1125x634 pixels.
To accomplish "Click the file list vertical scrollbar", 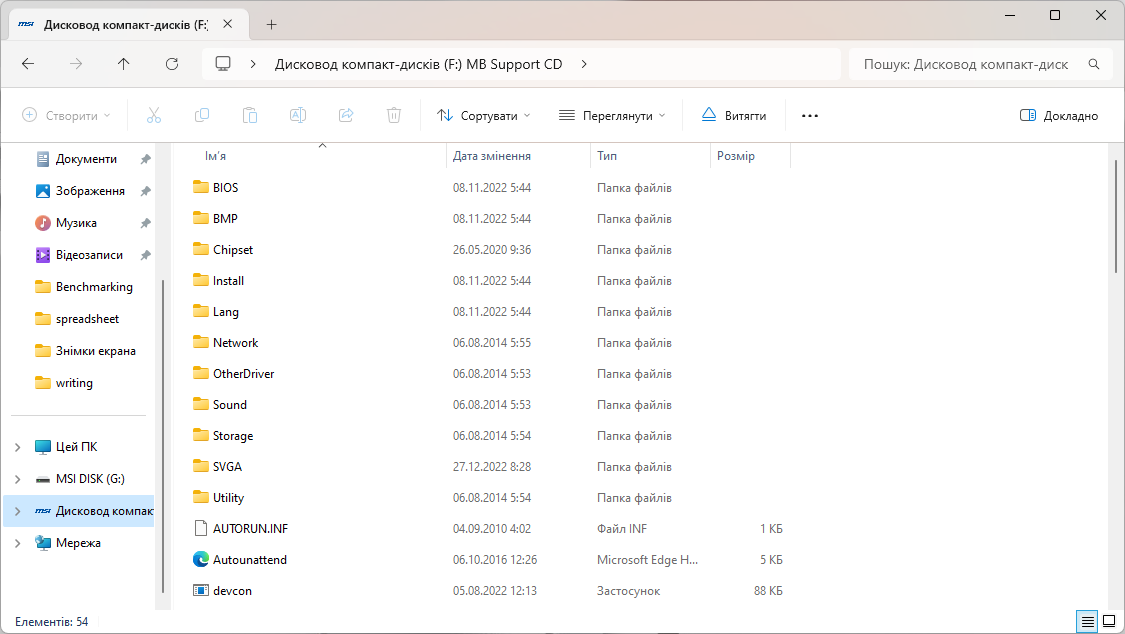I will 1116,215.
